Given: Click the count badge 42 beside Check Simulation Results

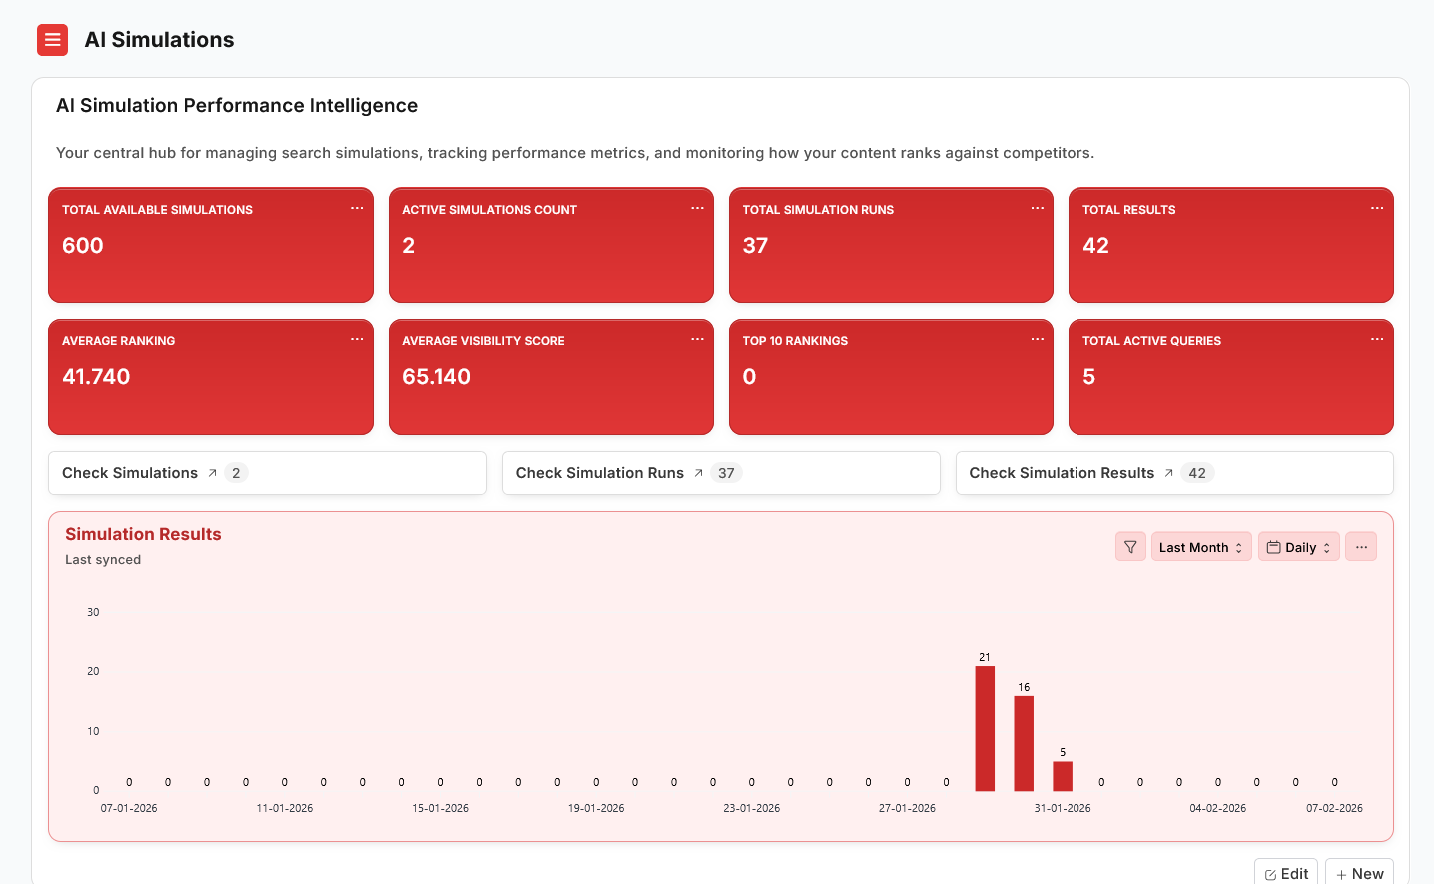Looking at the screenshot, I should tap(1197, 473).
